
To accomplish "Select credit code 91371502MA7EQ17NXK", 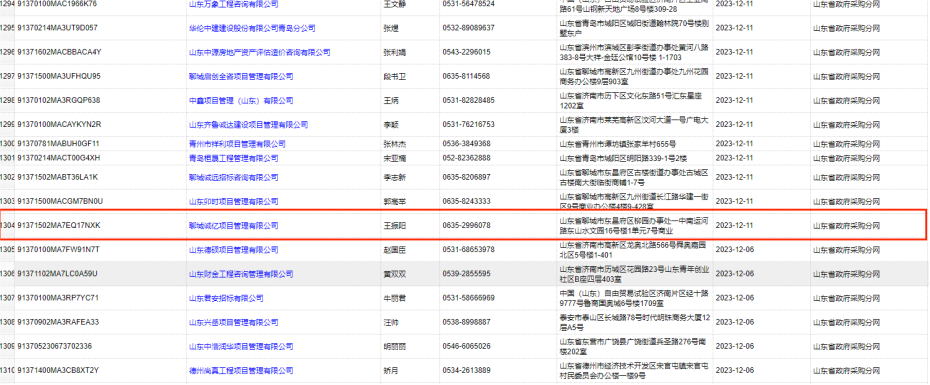I will pos(59,225).
